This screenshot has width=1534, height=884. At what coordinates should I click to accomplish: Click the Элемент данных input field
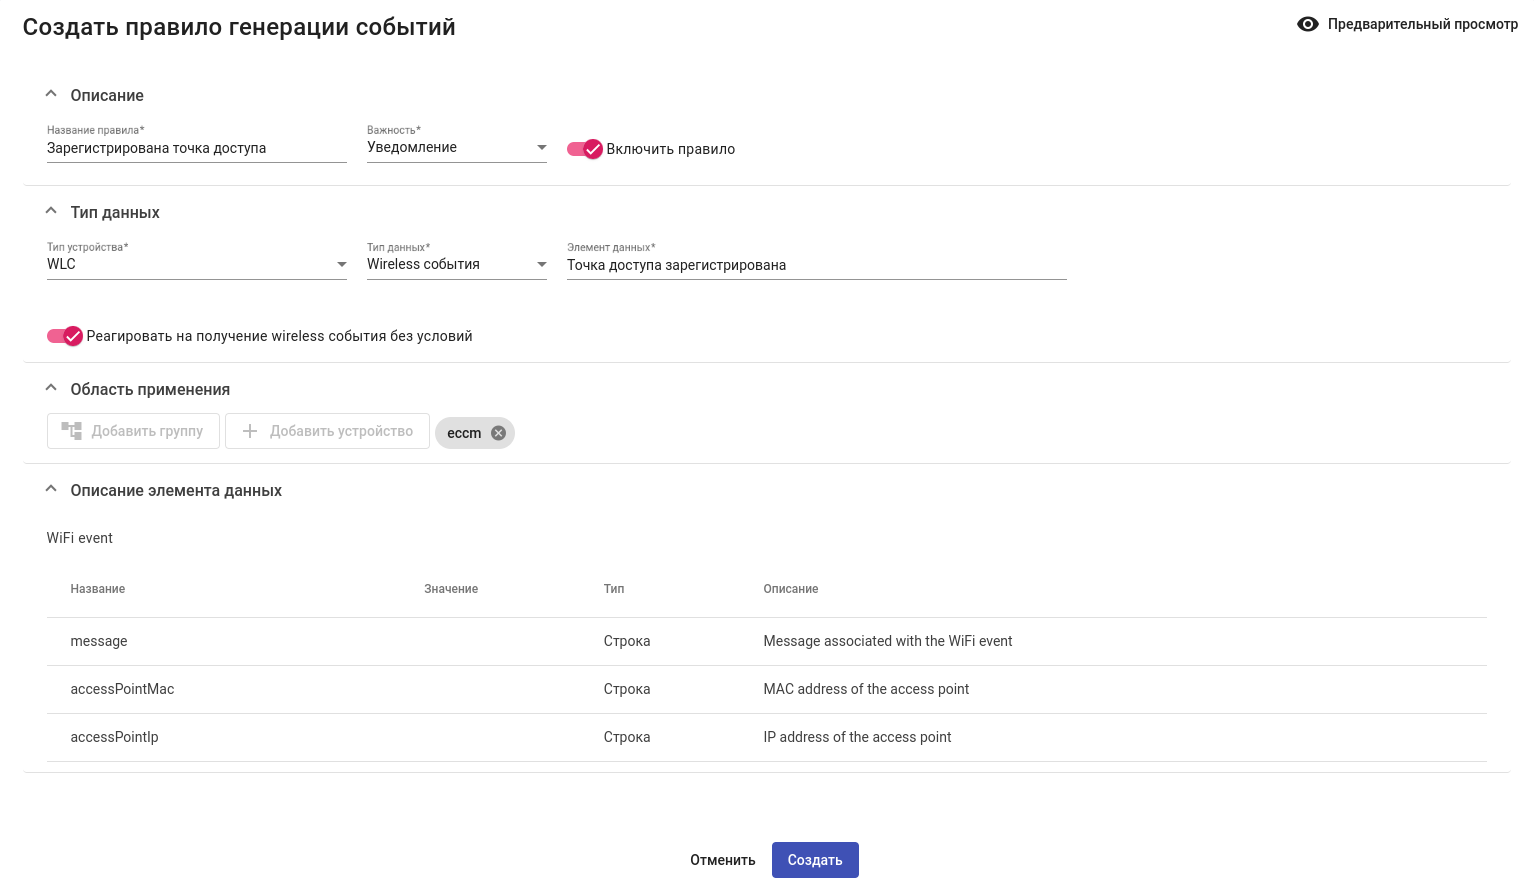[x=816, y=266]
